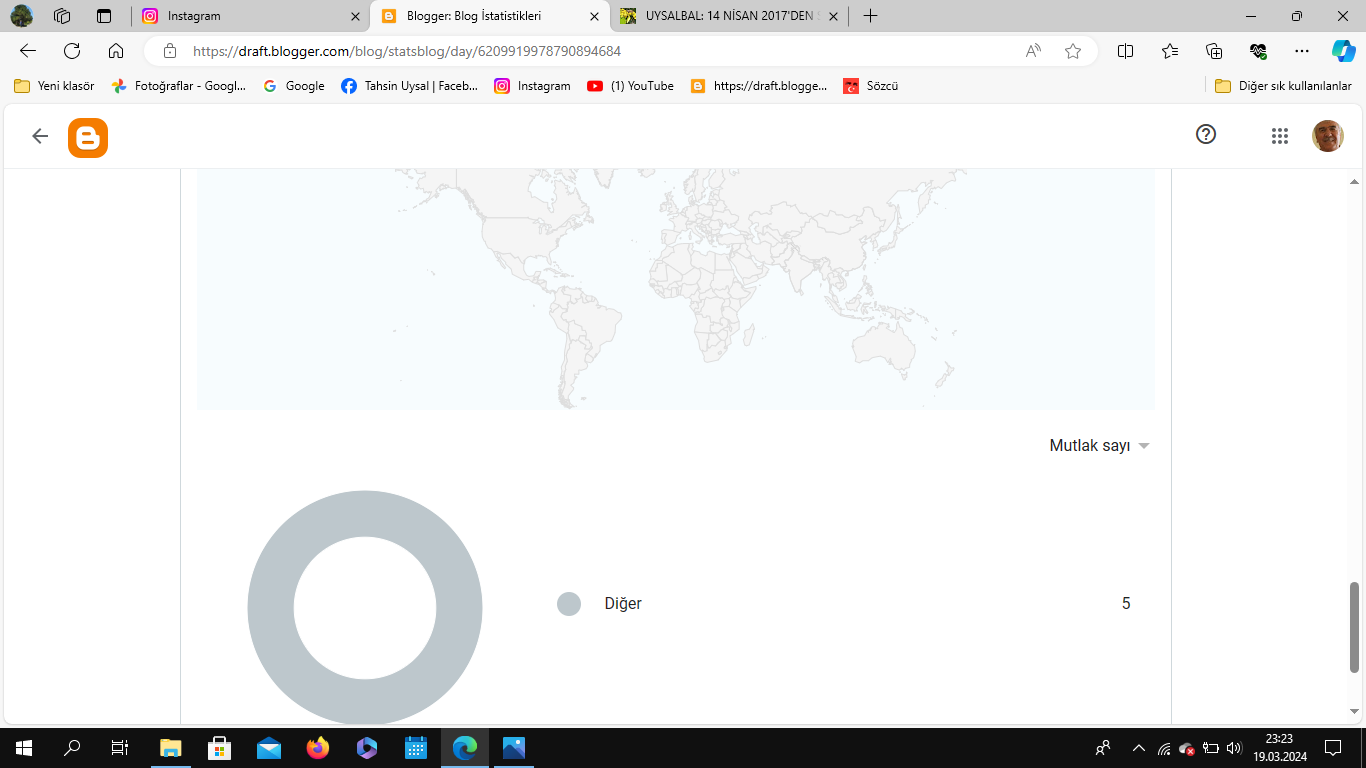
Task: Open the Google apps grid
Action: pos(1280,137)
